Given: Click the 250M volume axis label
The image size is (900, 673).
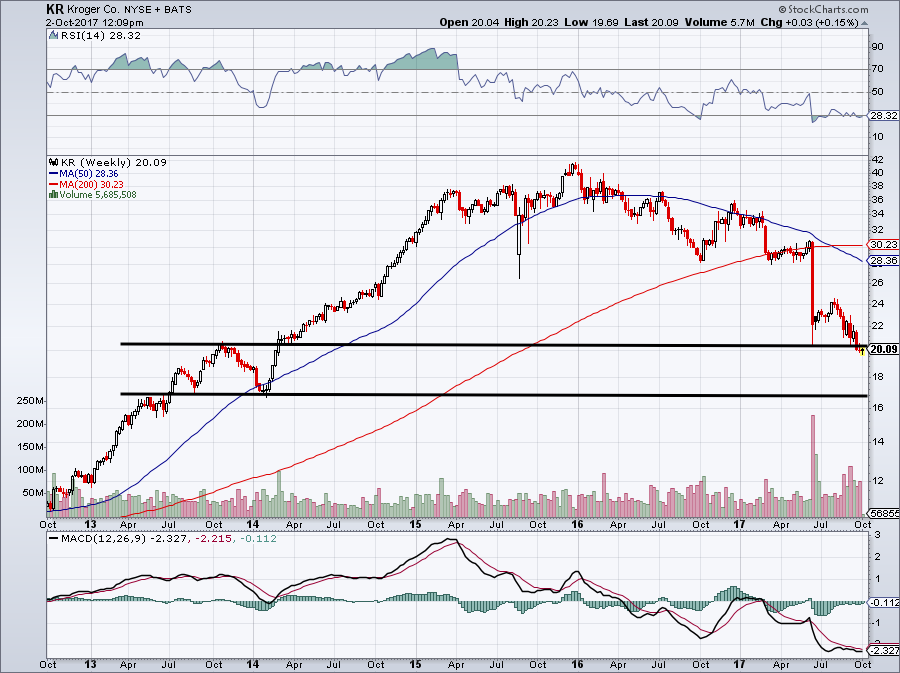Looking at the screenshot, I should pos(30,401).
